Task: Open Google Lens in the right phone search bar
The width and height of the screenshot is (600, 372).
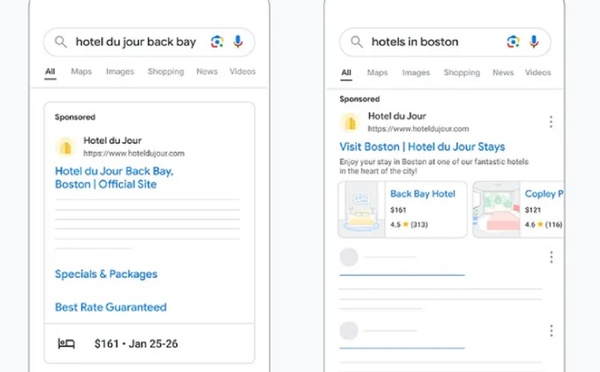Action: [x=513, y=41]
